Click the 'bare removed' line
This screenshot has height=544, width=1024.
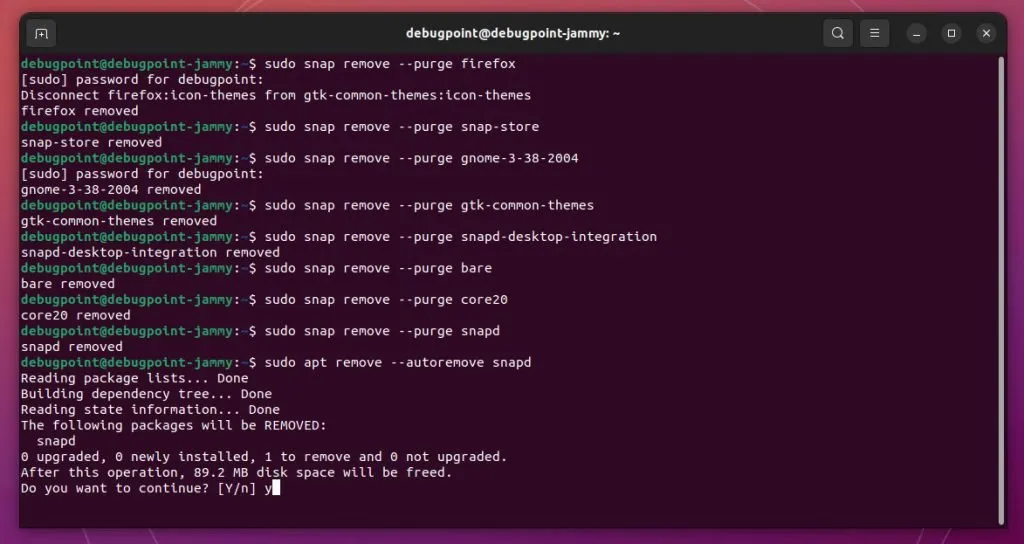(68, 283)
